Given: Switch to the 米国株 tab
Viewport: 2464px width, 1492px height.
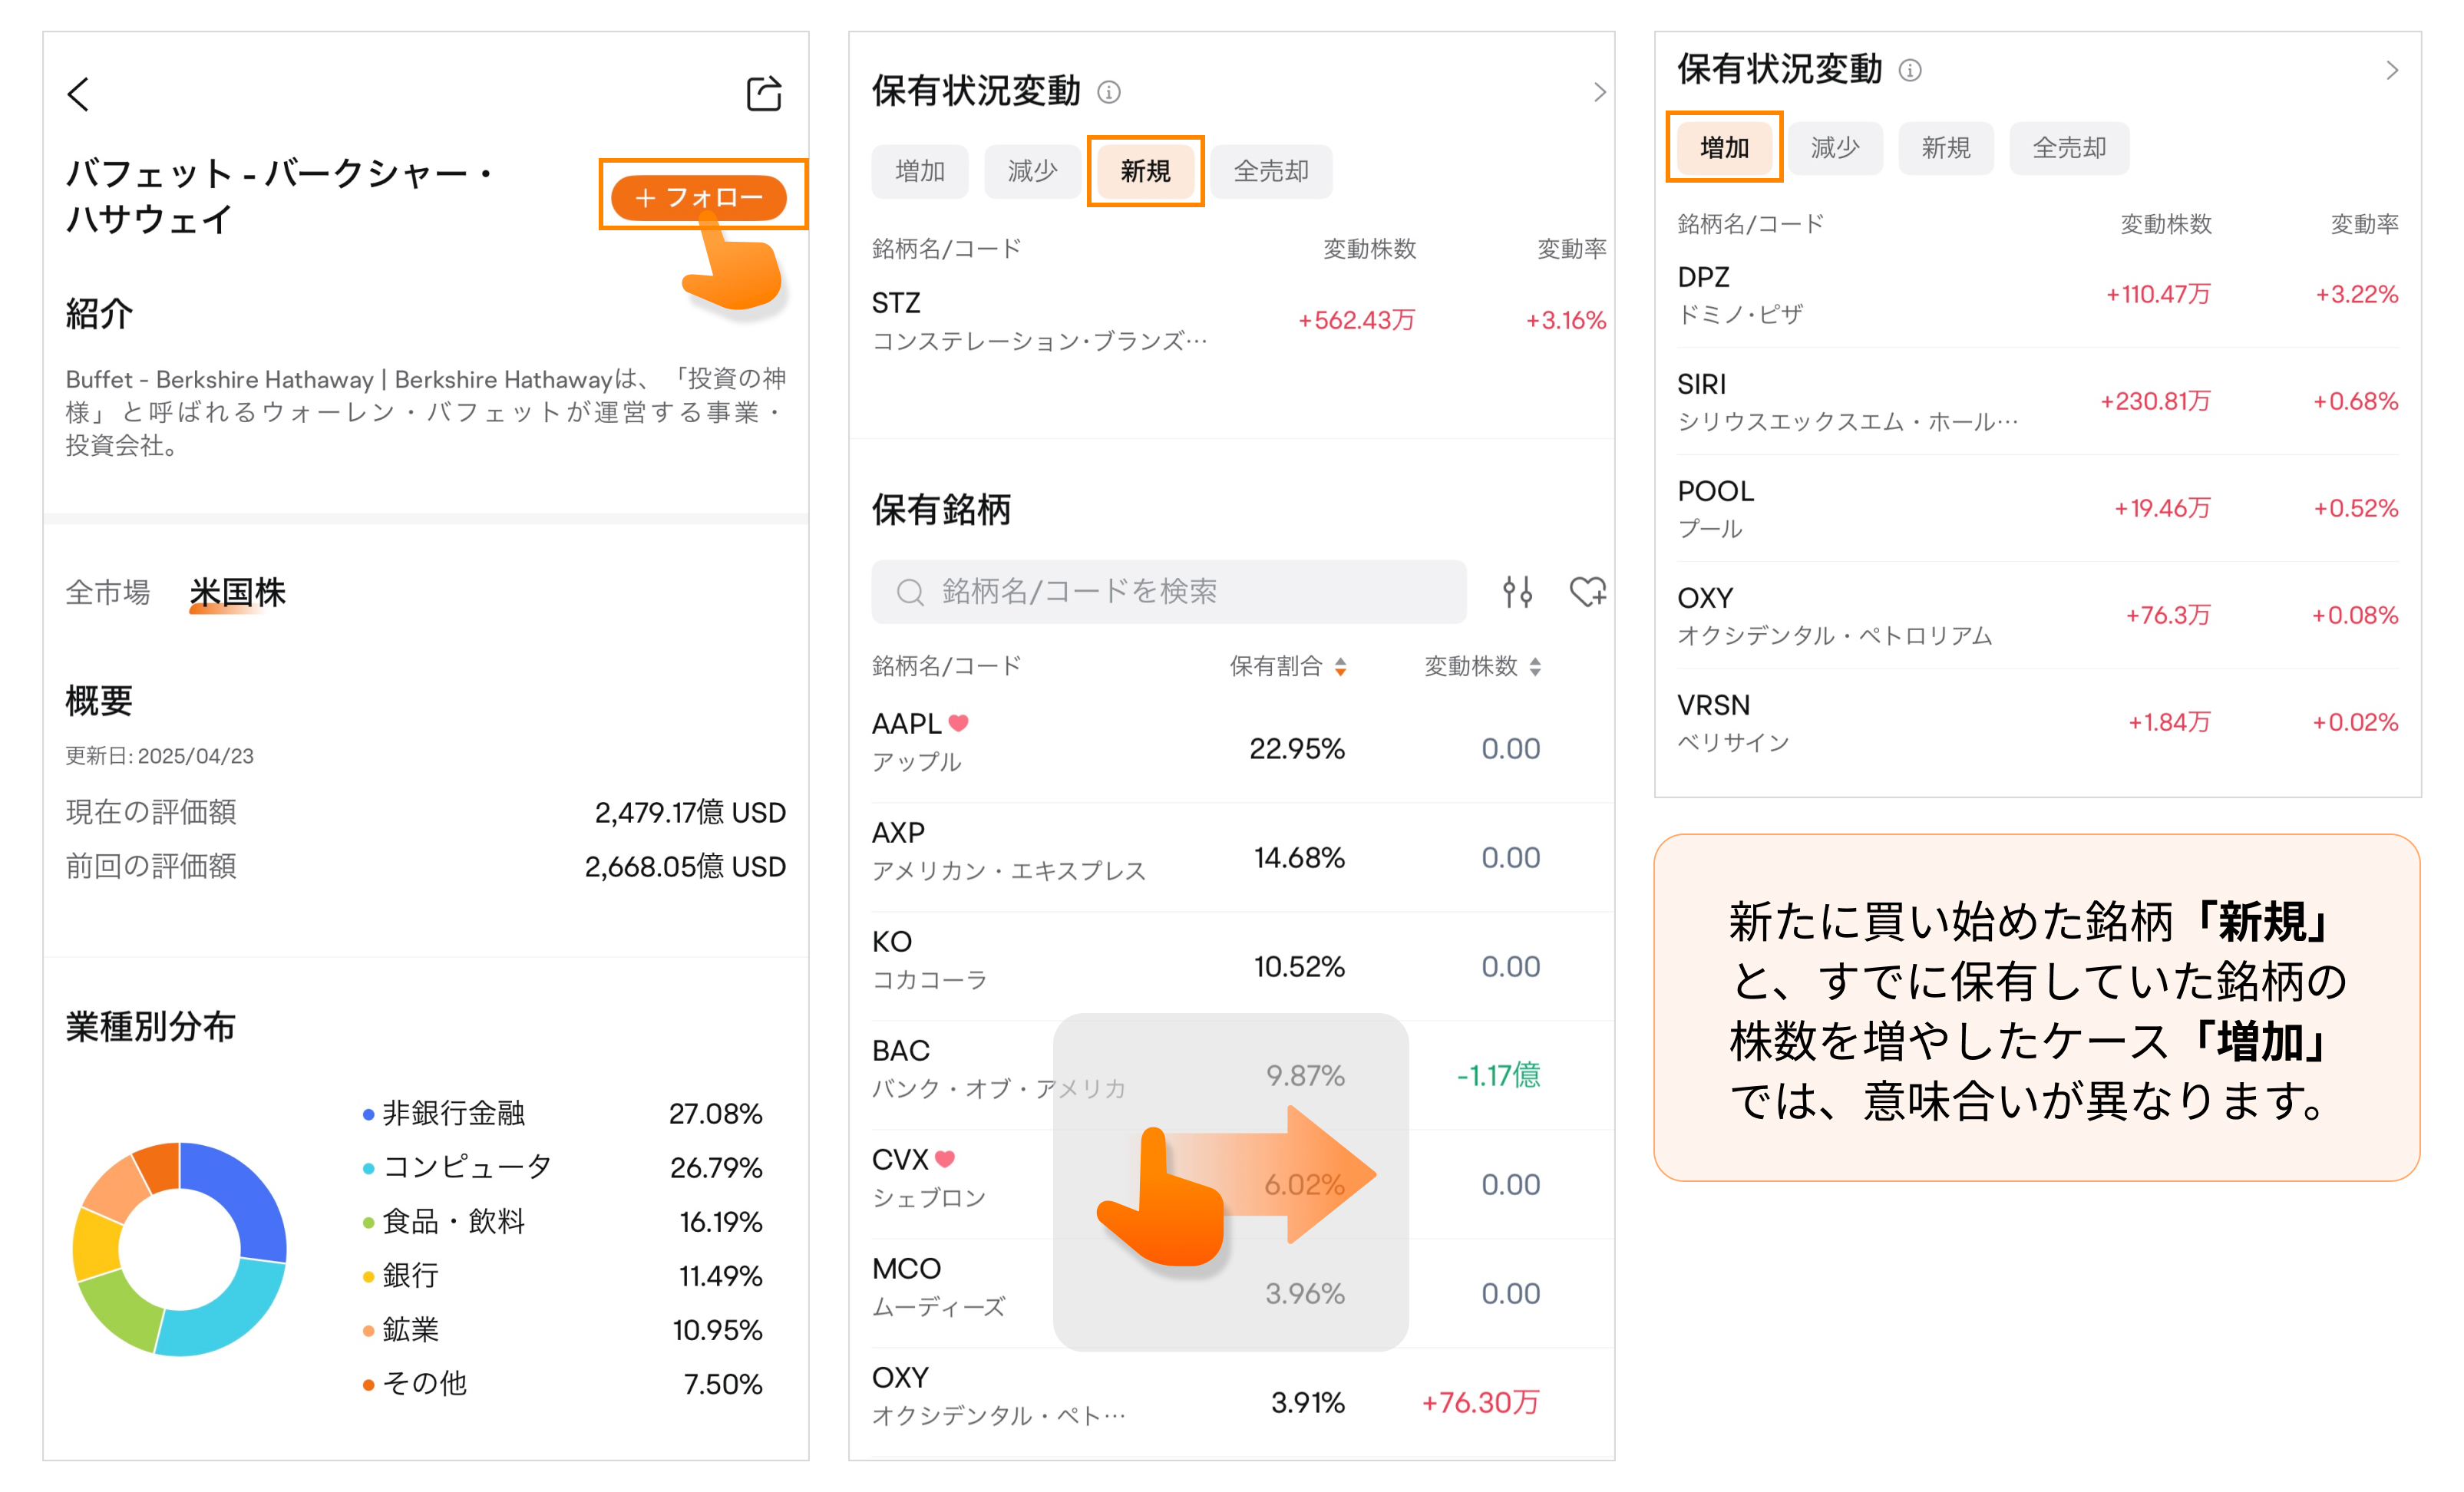Looking at the screenshot, I should 238,593.
